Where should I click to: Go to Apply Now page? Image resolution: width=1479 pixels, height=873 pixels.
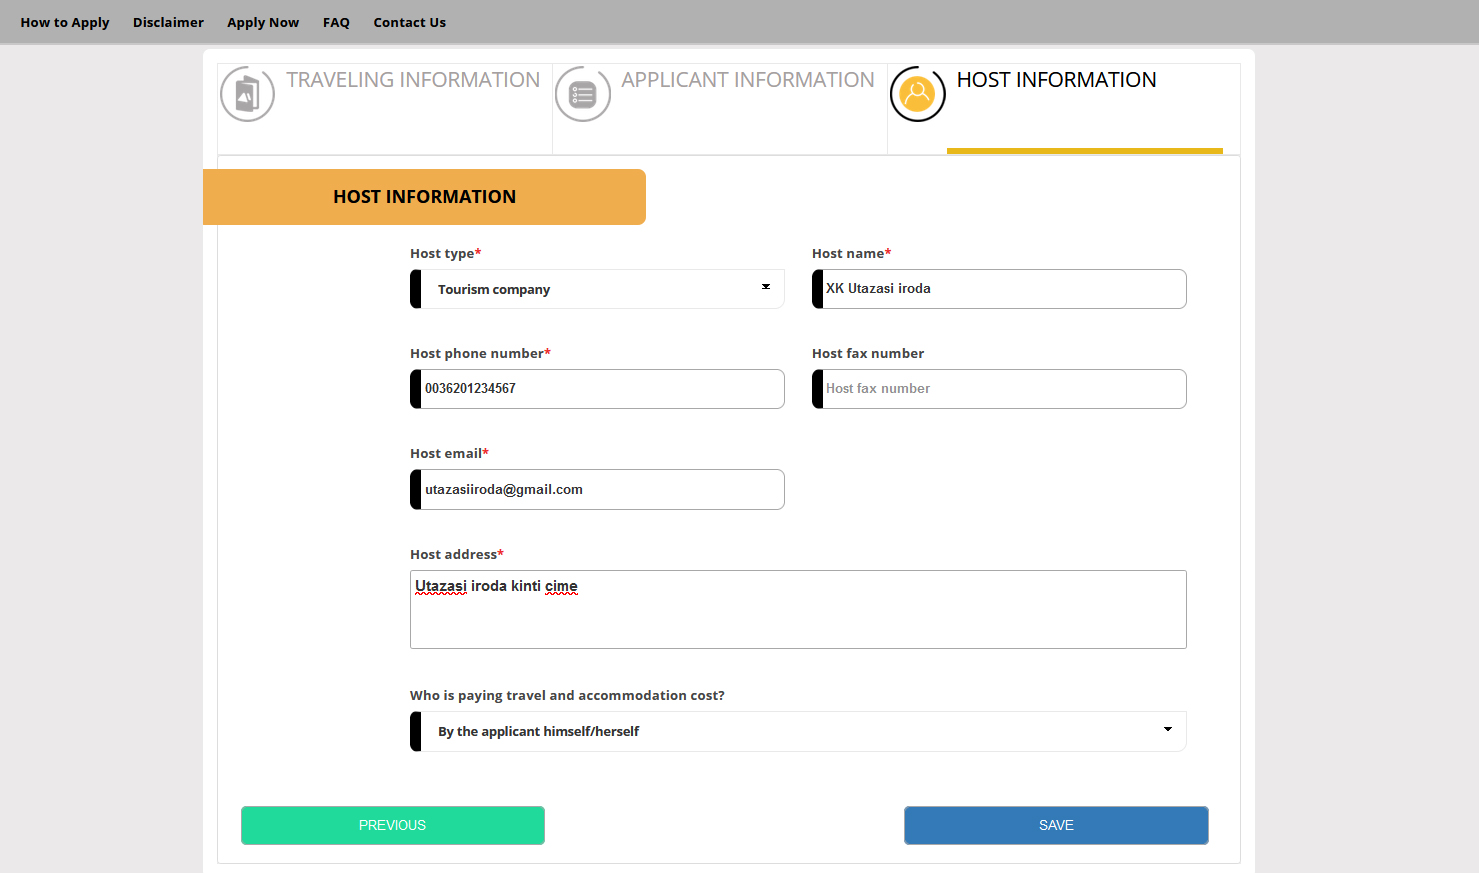click(263, 22)
